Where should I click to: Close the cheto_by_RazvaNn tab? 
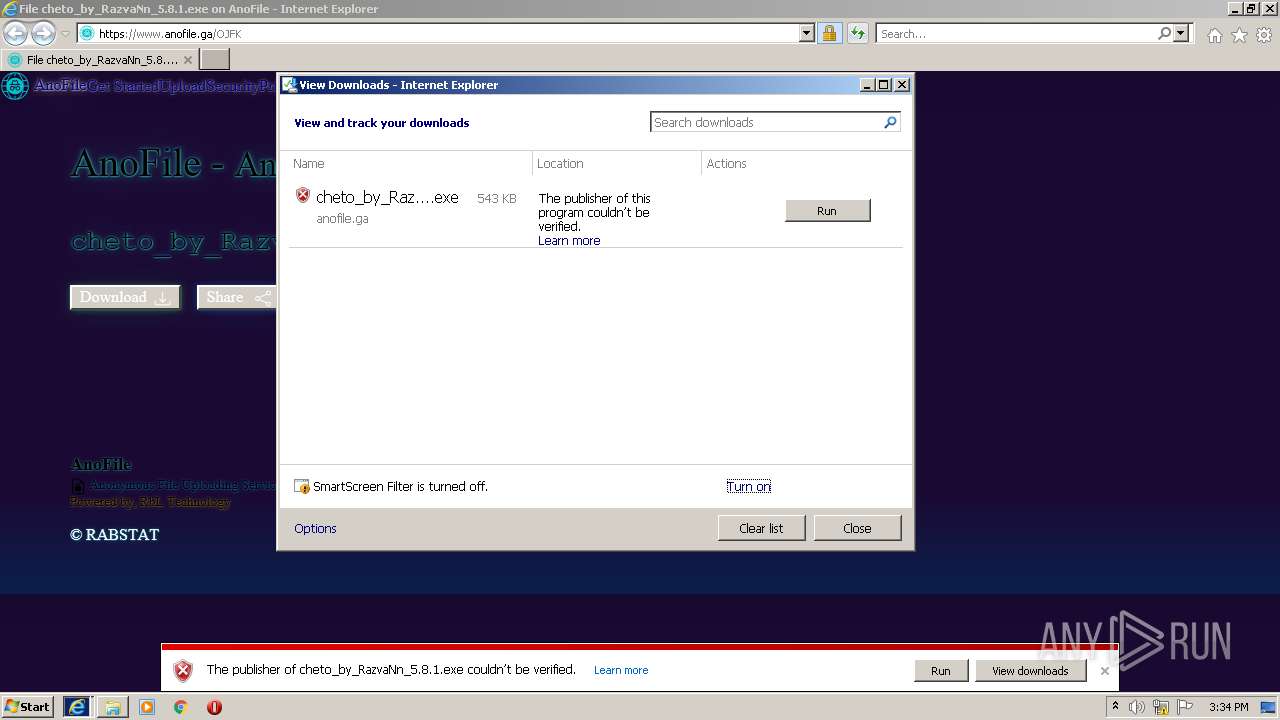[x=187, y=60]
